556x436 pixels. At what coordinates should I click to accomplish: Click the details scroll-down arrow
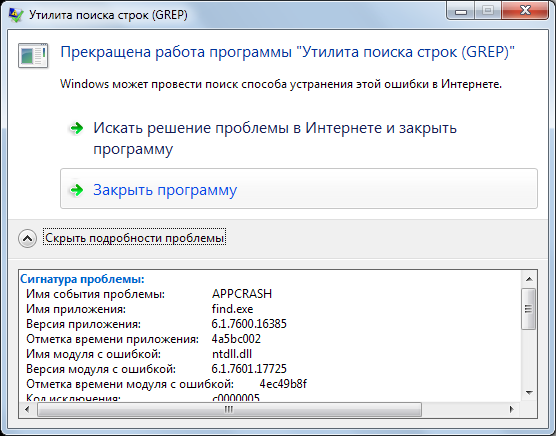(x=529, y=392)
